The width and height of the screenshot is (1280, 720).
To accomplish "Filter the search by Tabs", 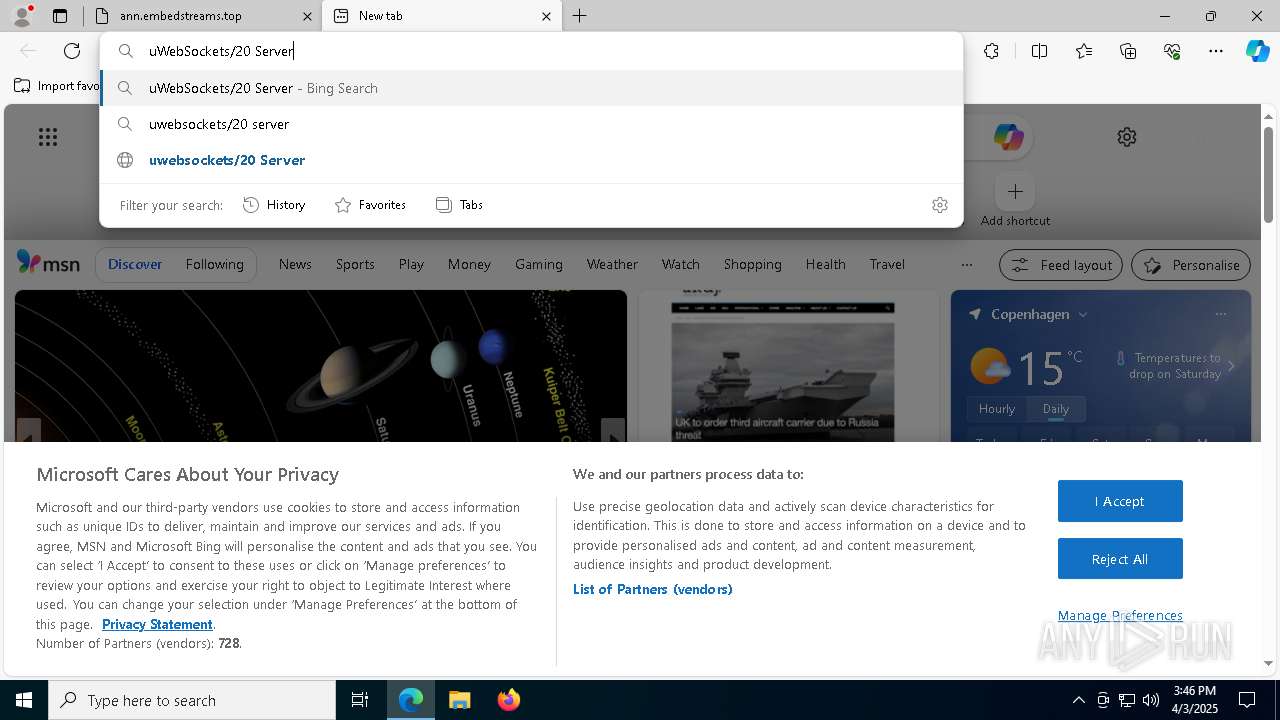I will coord(460,205).
